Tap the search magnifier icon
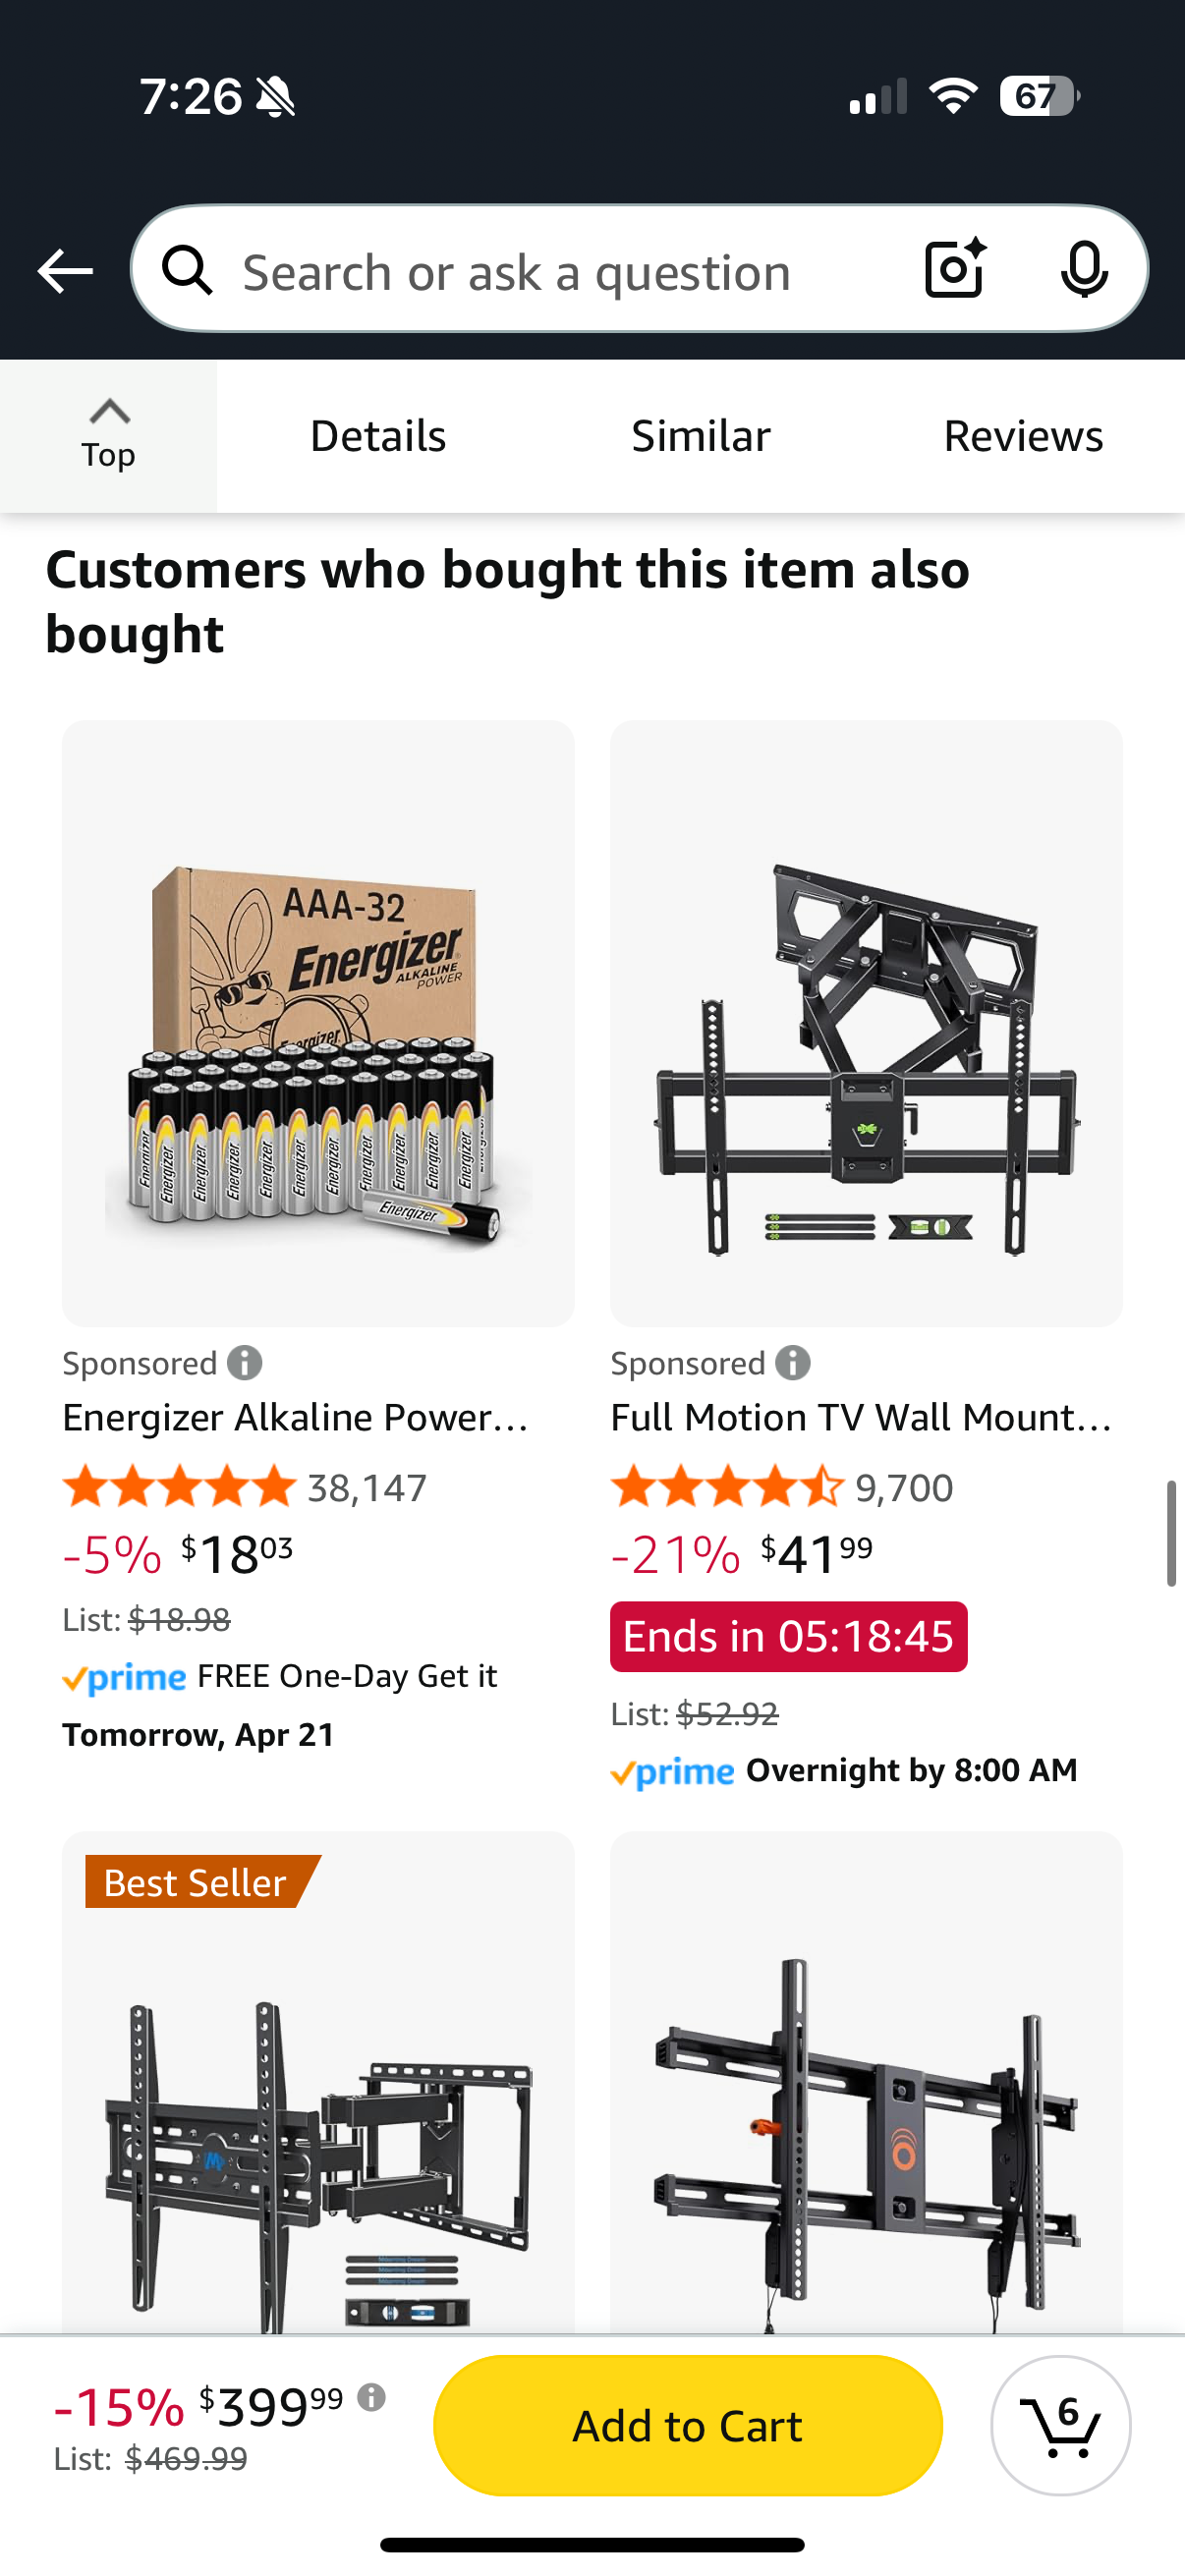Image resolution: width=1185 pixels, height=2576 pixels. tap(188, 270)
